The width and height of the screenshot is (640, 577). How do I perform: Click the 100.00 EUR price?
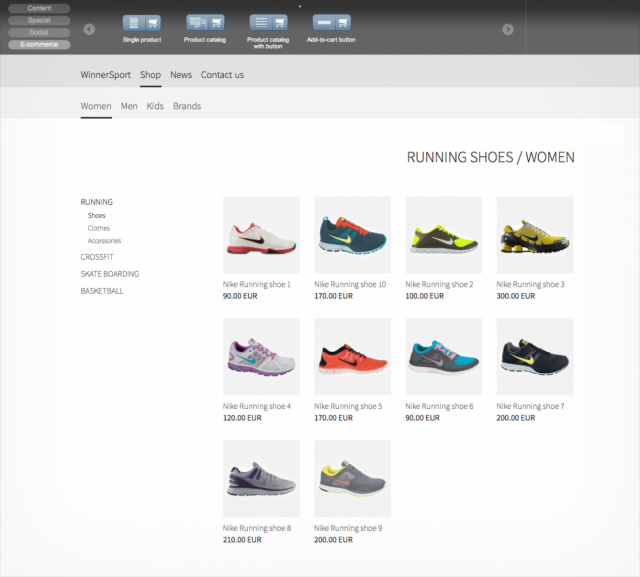tap(424, 296)
